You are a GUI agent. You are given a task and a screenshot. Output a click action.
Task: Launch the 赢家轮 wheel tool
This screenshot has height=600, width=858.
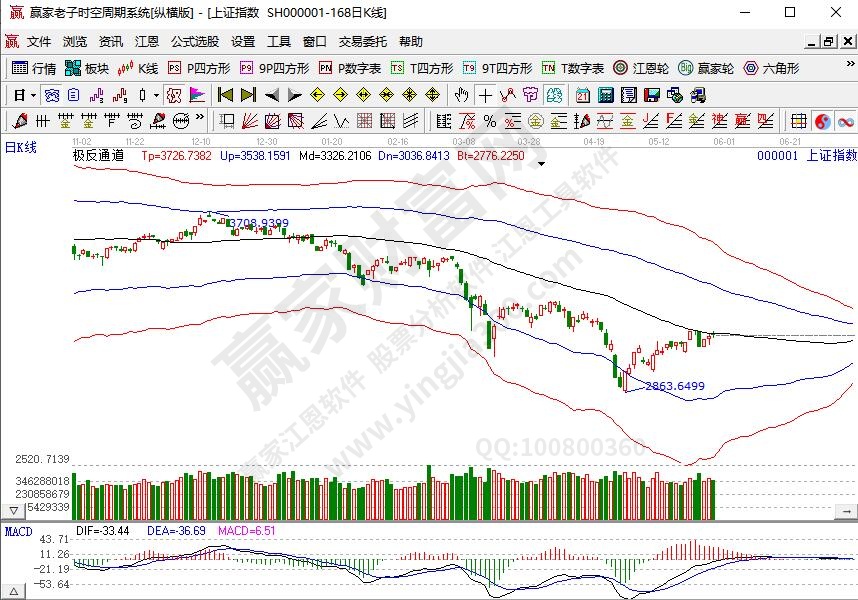tap(706, 69)
